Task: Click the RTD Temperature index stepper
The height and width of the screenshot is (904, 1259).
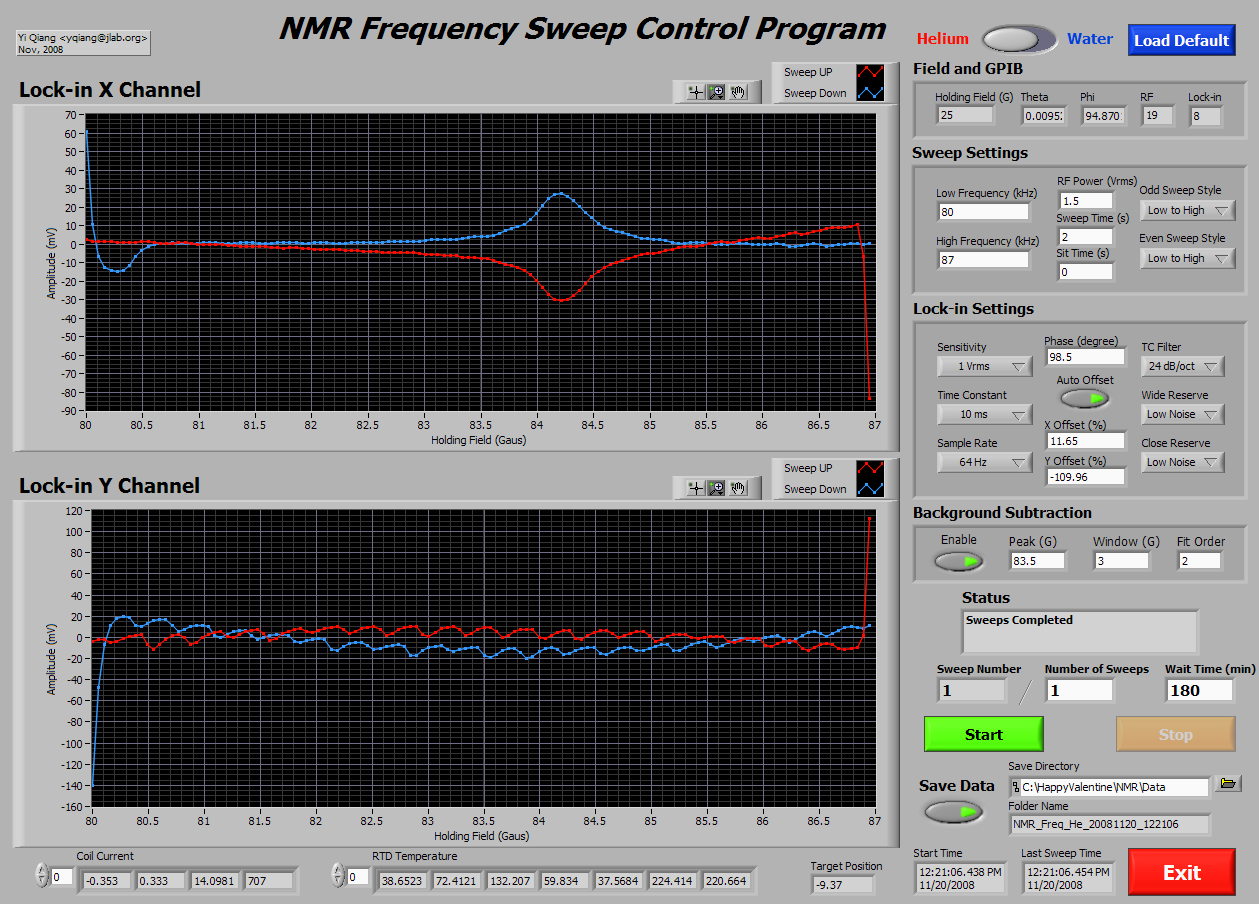Action: 336,876
